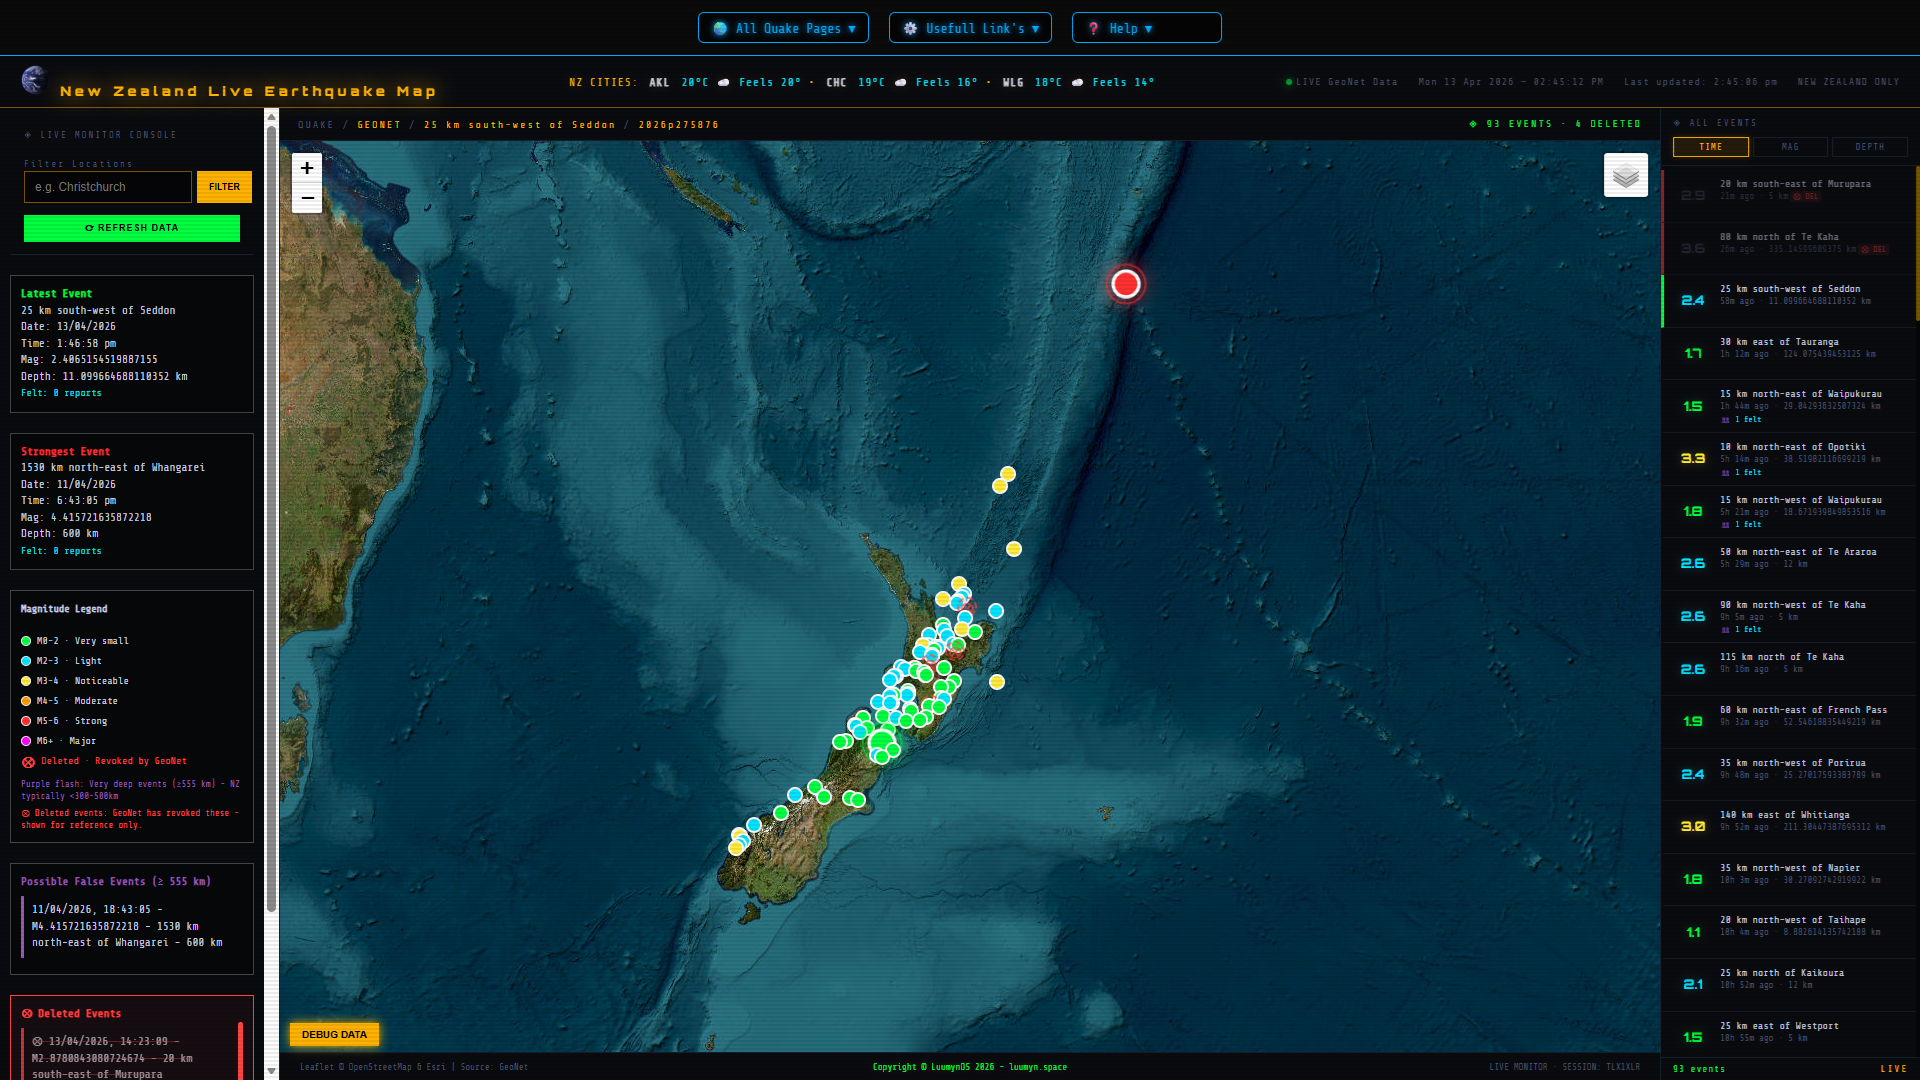The width and height of the screenshot is (1920, 1080).
Task: Click the M5-6 Strong legend swatch
Action: 26,721
